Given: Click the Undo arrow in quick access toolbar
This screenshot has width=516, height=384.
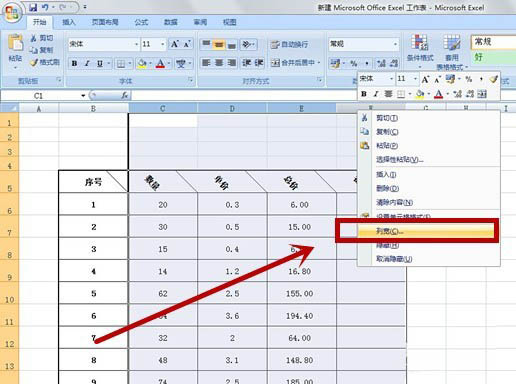Looking at the screenshot, I should [45, 7].
